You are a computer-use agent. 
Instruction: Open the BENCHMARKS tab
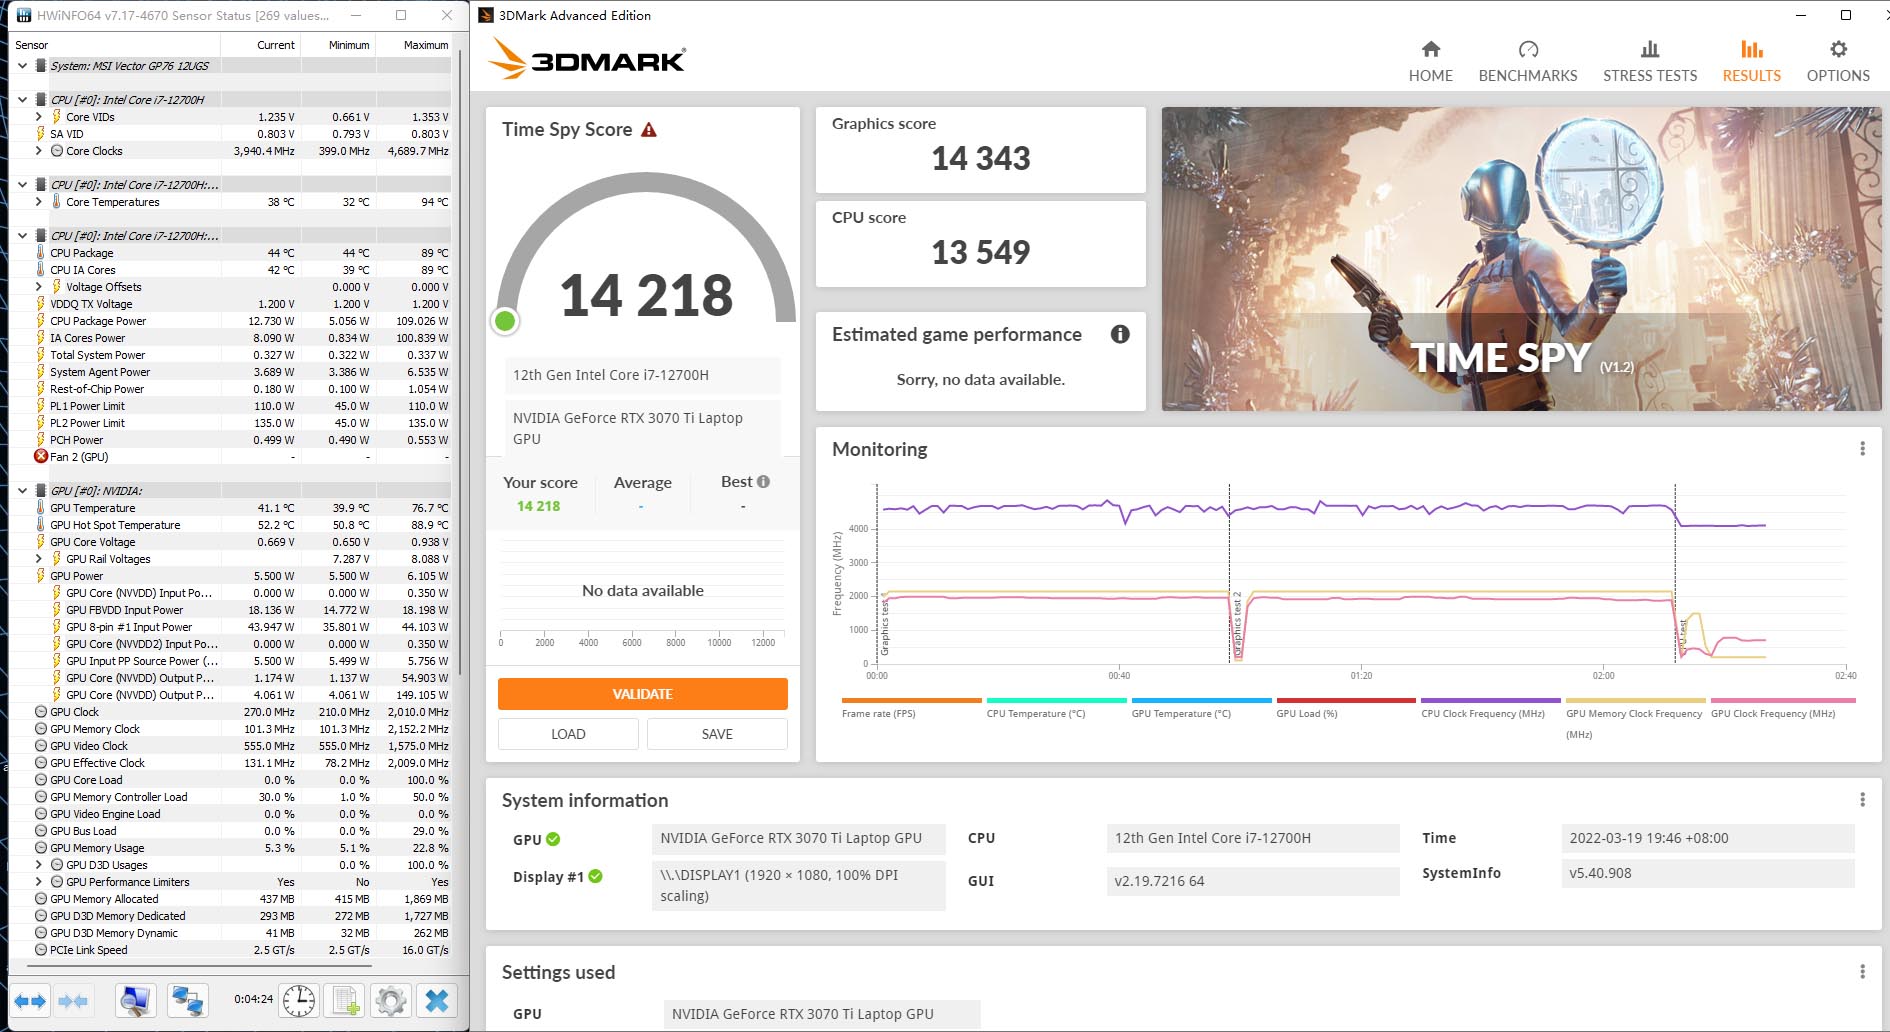[1527, 61]
